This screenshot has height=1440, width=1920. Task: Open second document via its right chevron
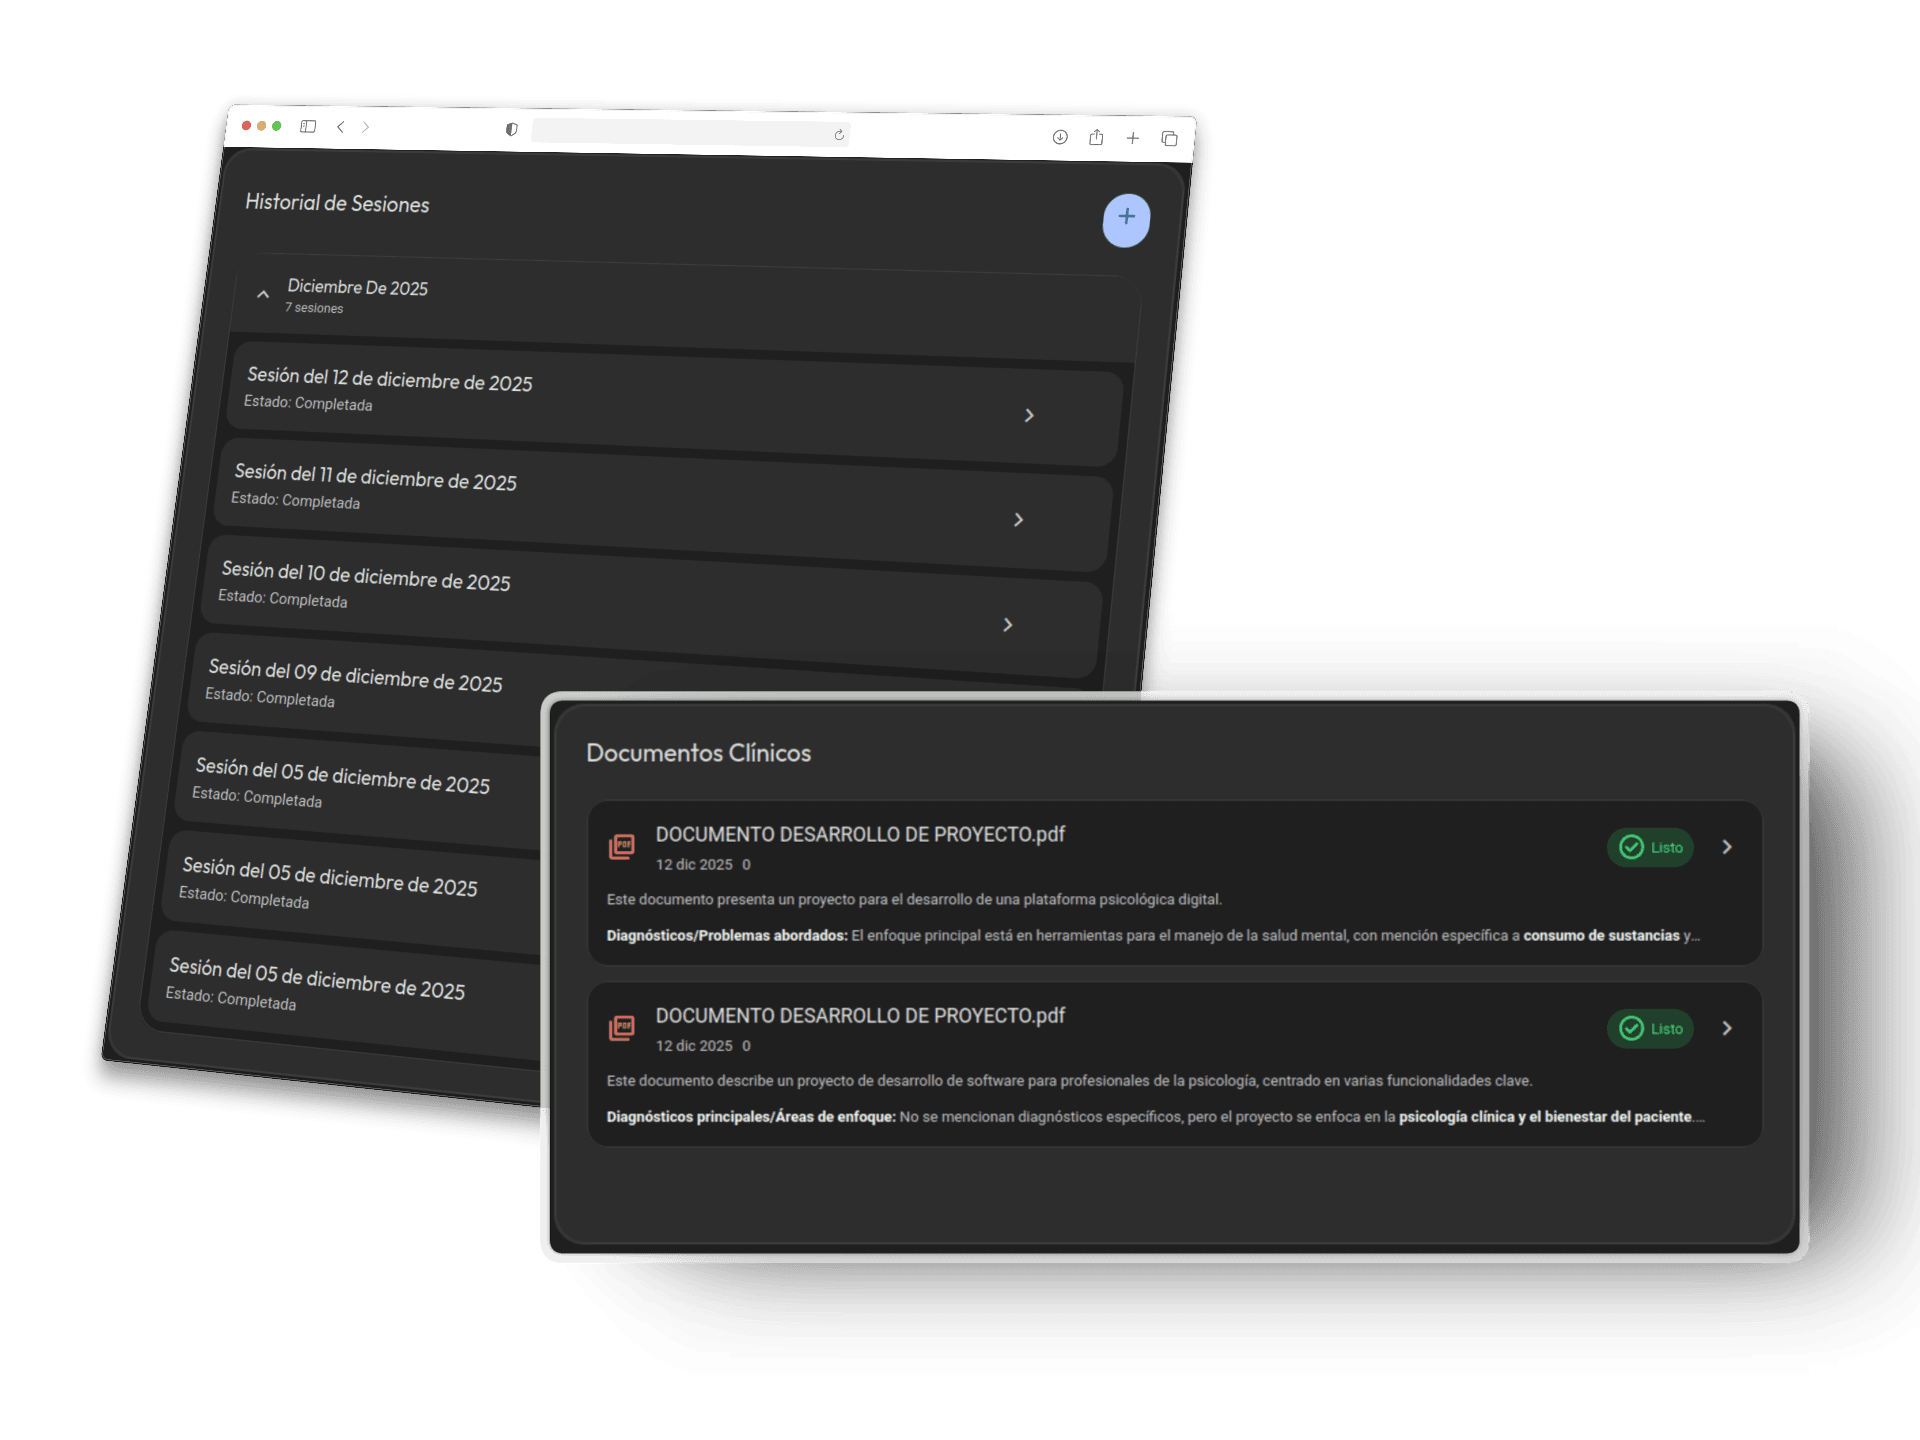pyautogui.click(x=1727, y=1028)
